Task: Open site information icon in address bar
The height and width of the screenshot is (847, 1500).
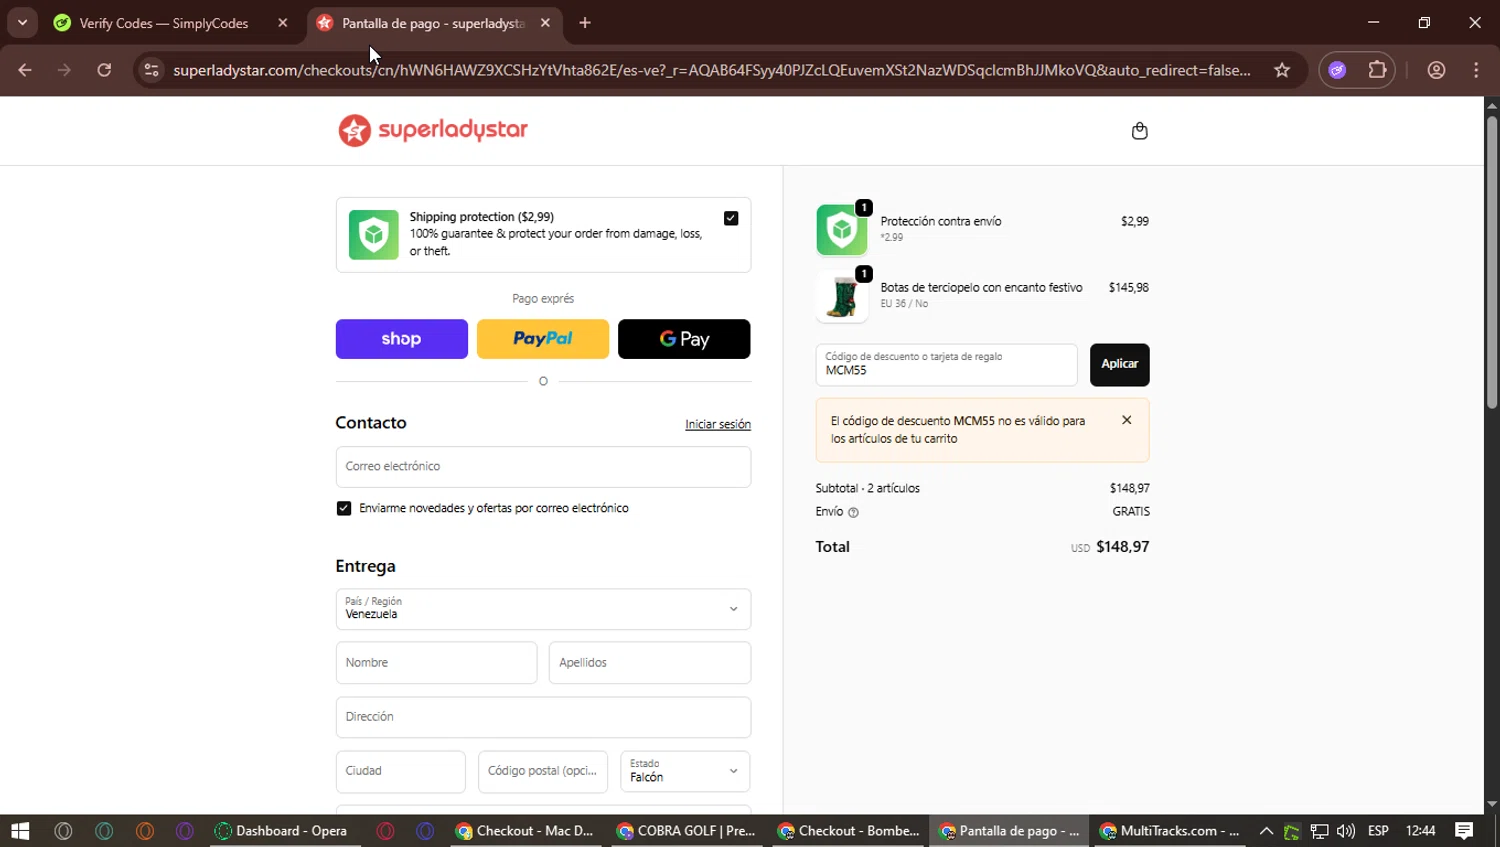Action: [x=151, y=70]
